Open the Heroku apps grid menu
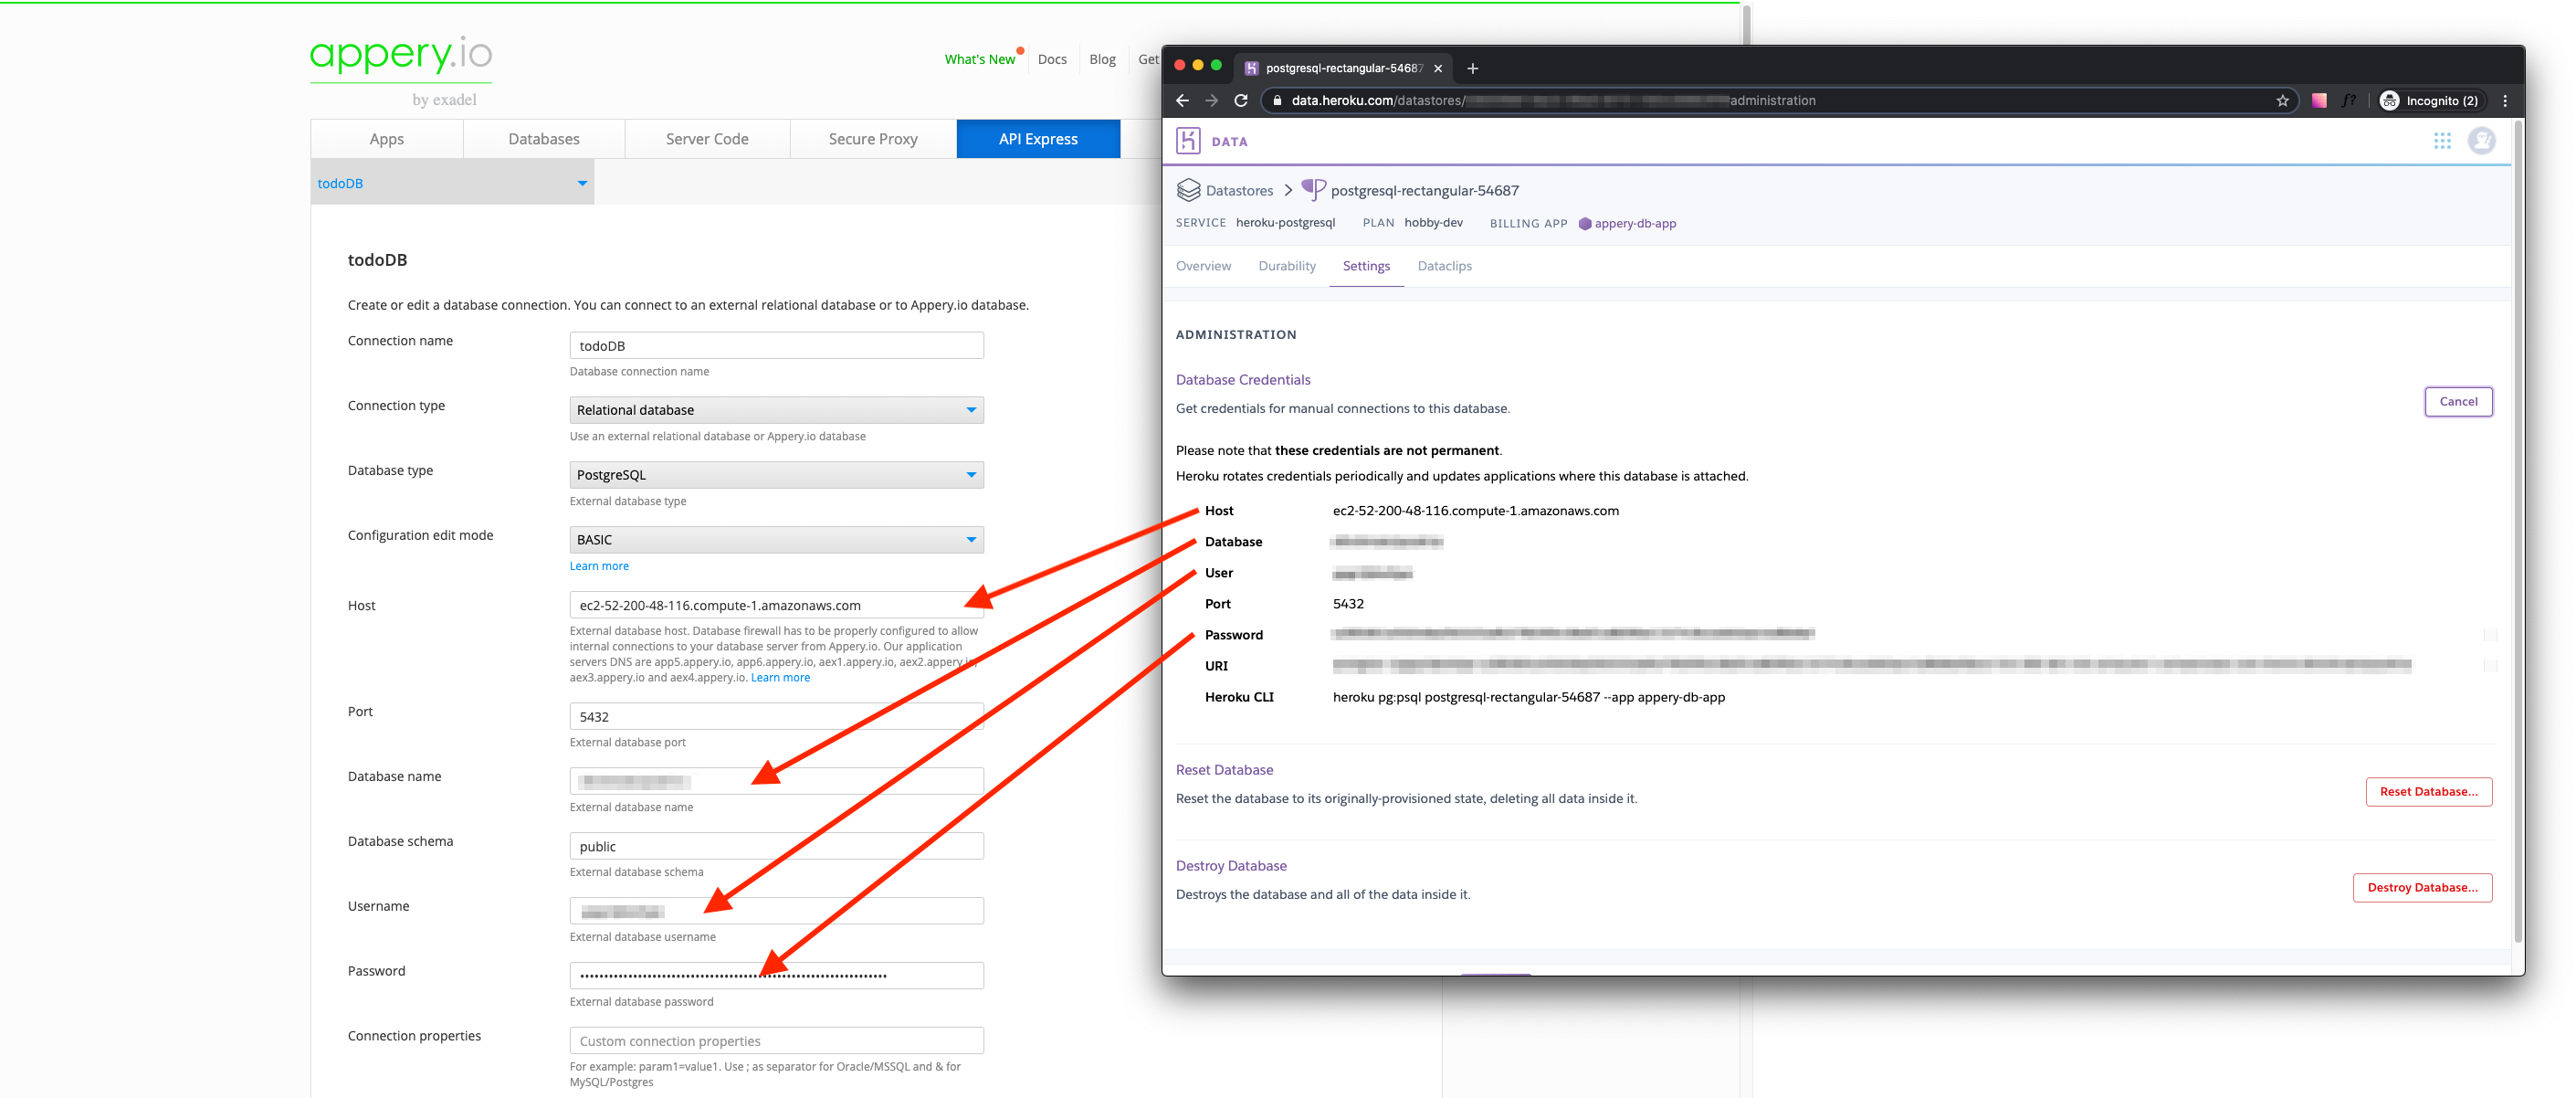 pos(2442,141)
